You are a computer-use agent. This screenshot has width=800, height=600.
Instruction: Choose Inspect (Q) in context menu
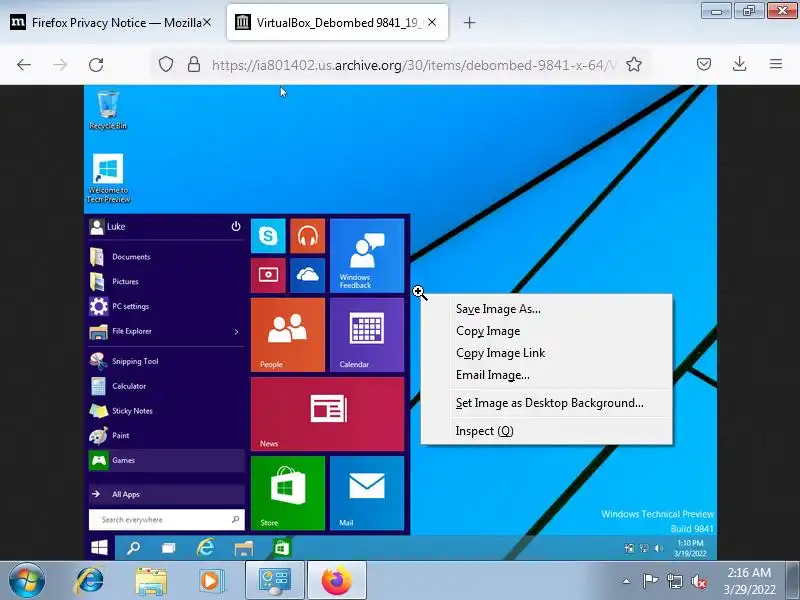coord(546,431)
